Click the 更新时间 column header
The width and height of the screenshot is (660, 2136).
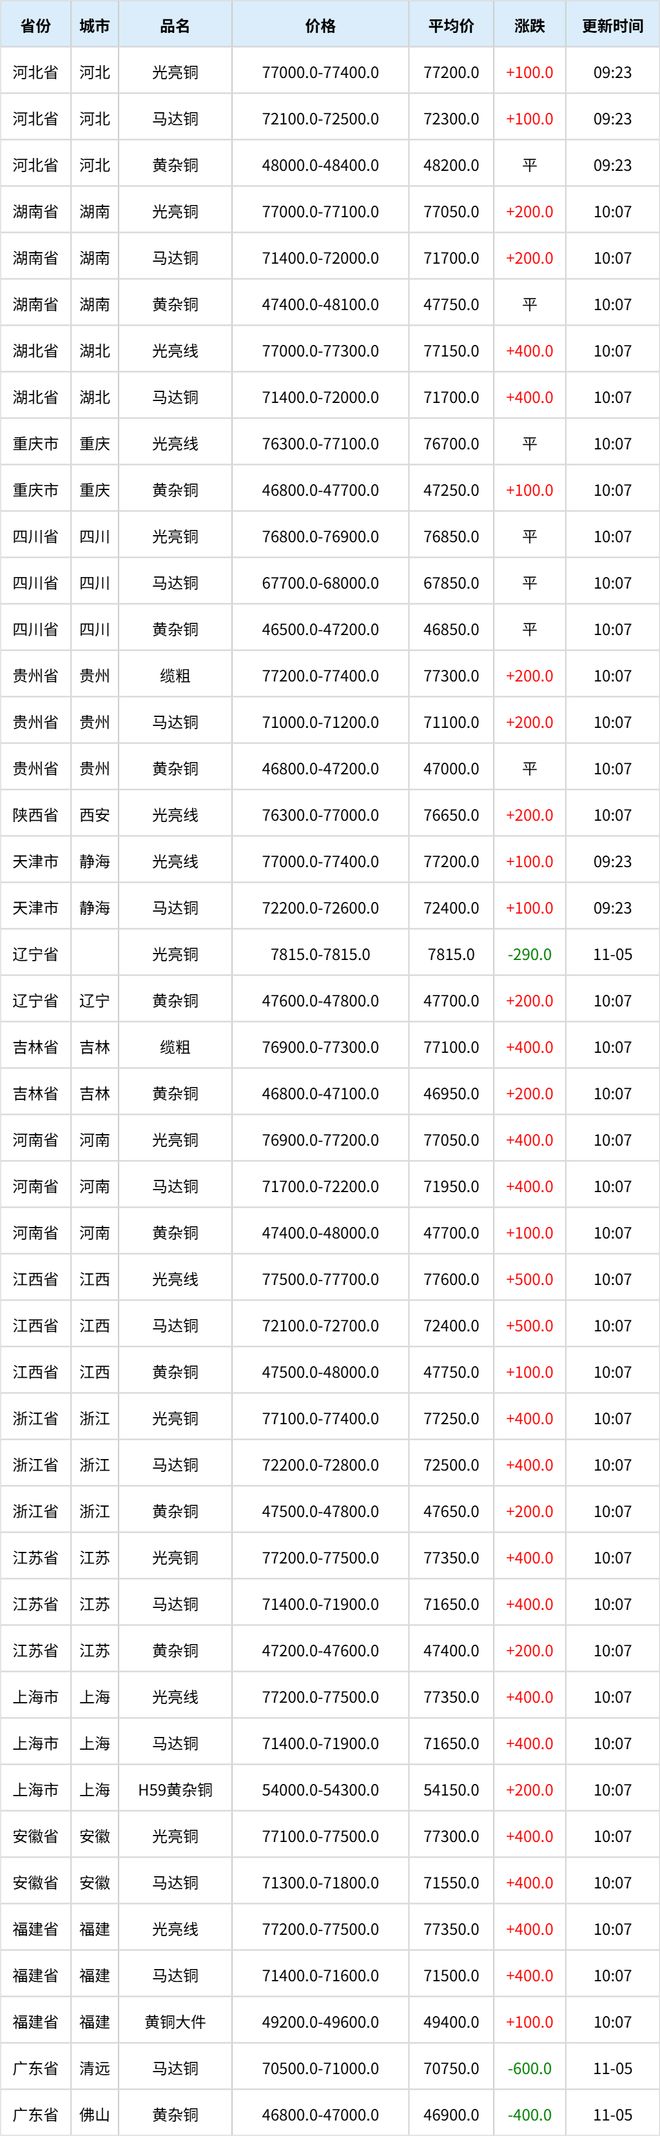click(612, 26)
